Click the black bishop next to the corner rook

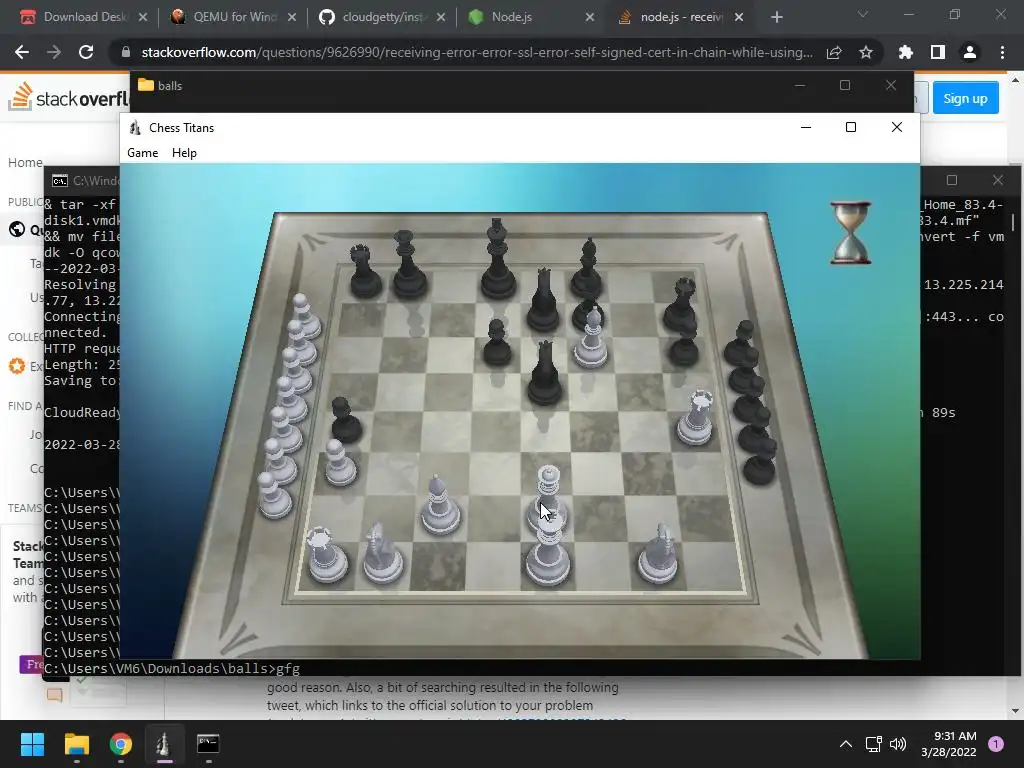[407, 265]
